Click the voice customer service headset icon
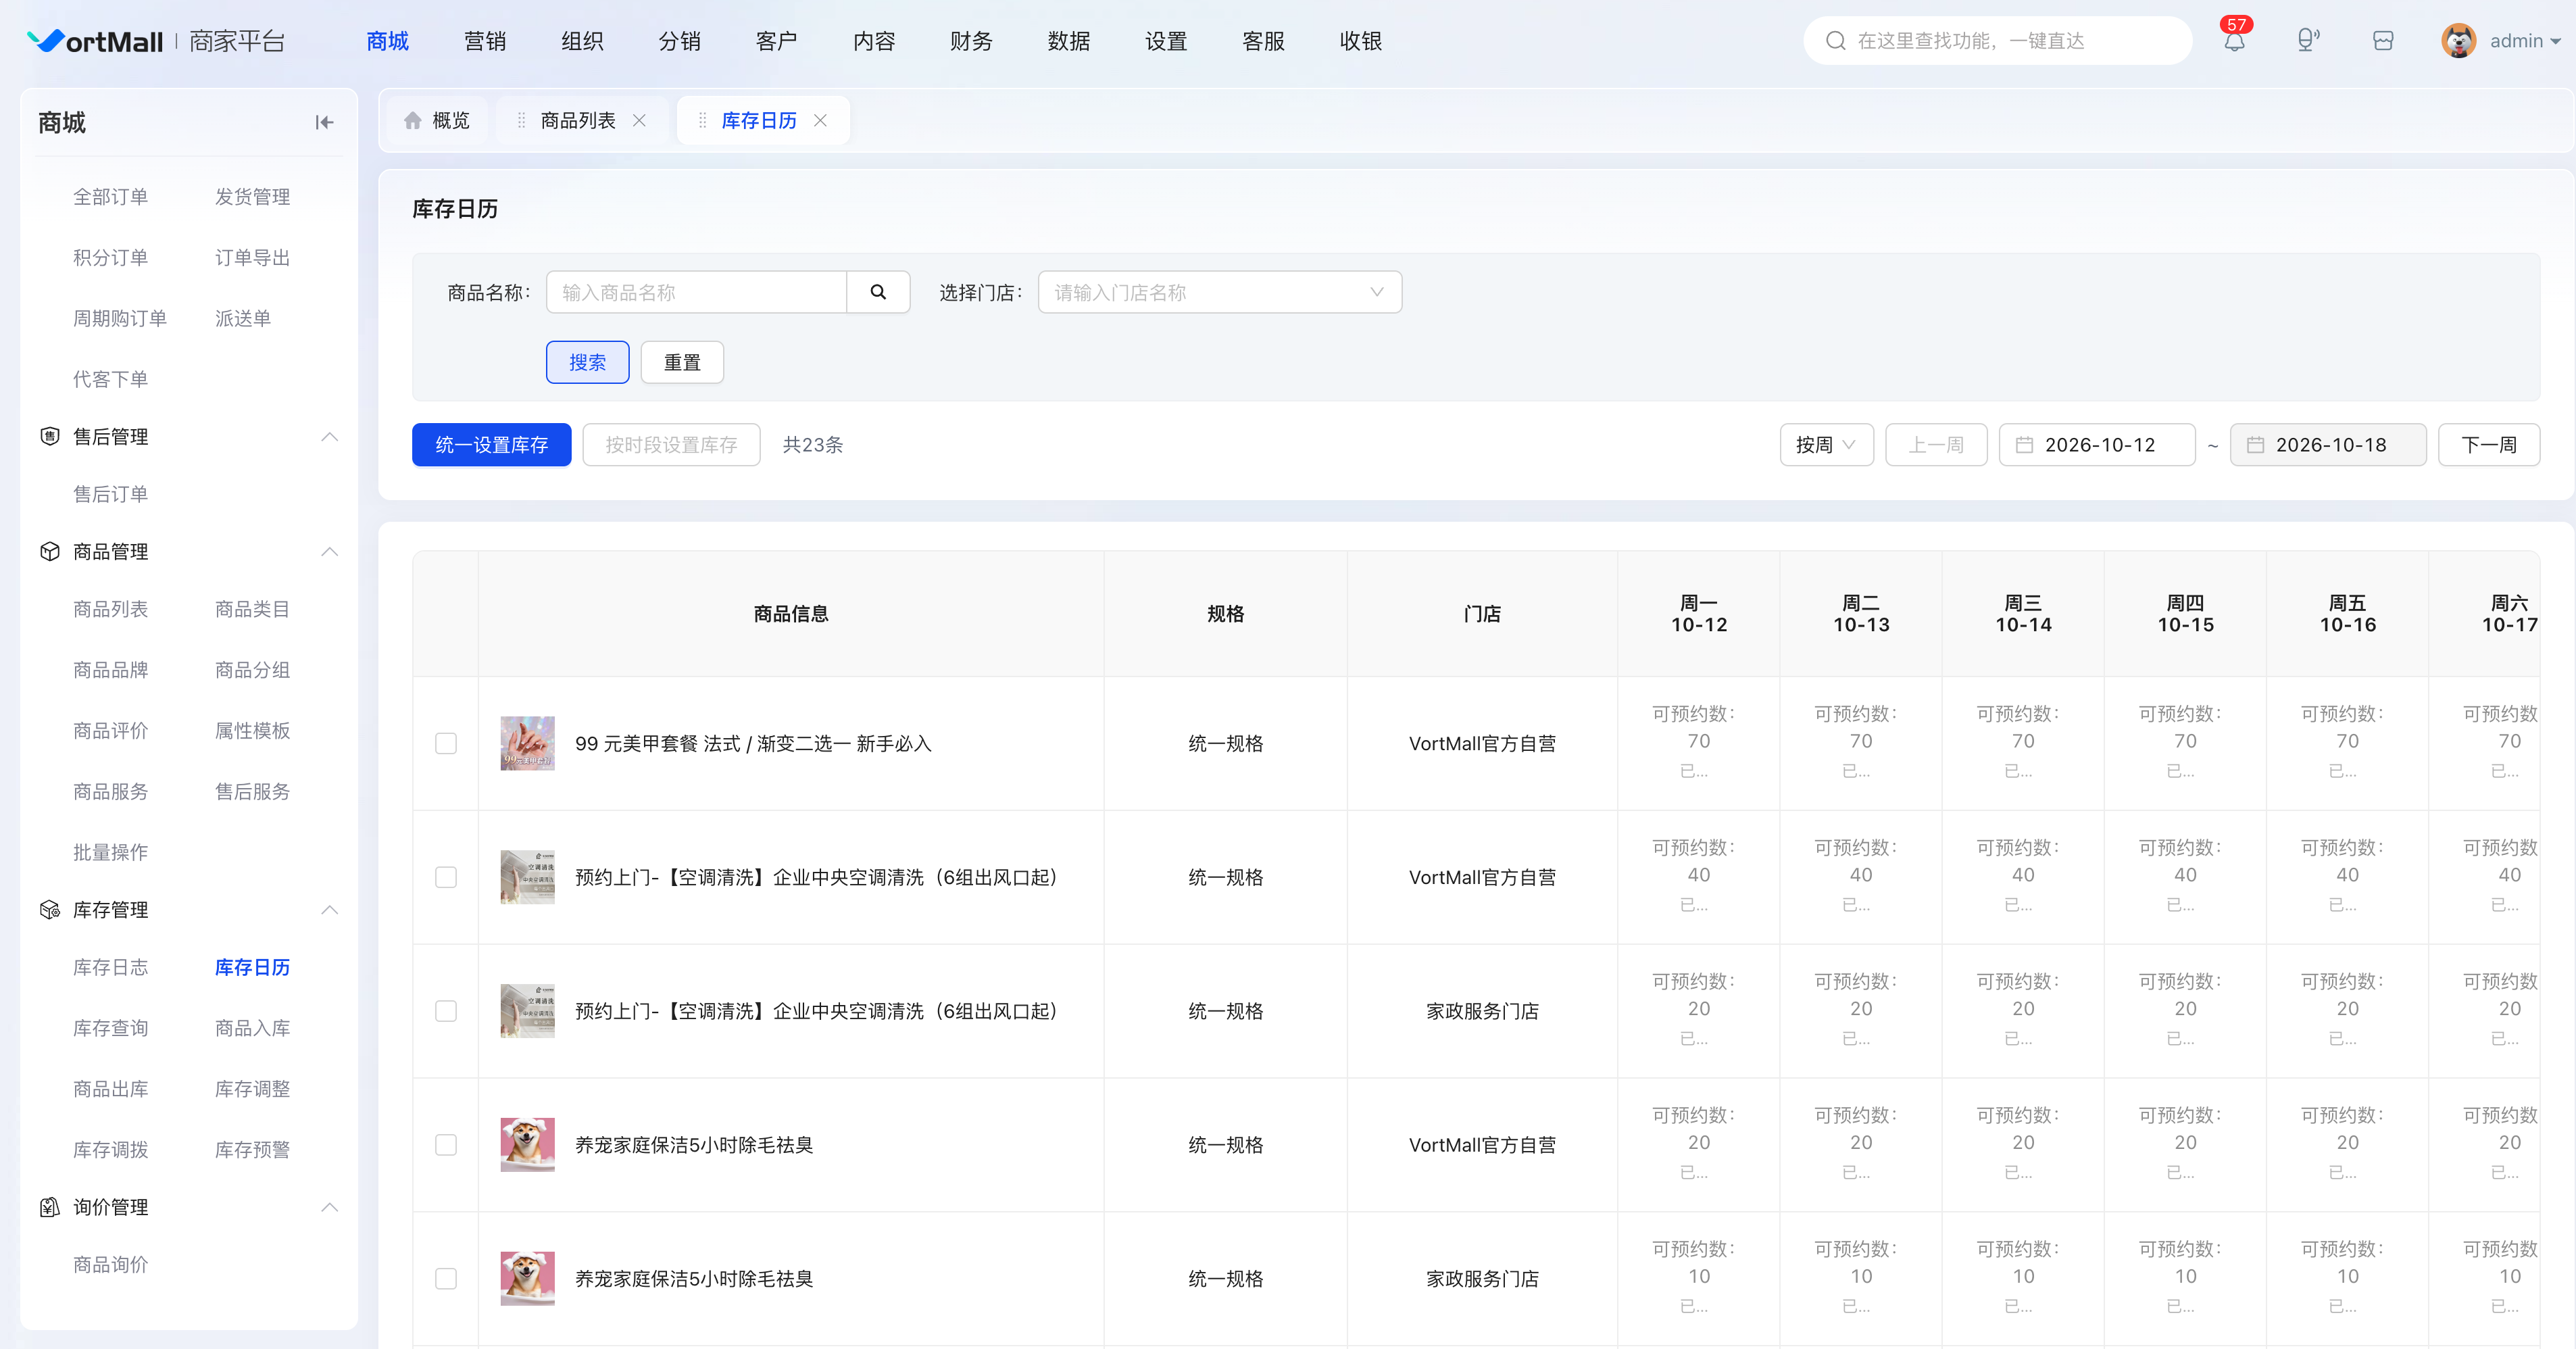The image size is (2576, 1349). pos(2308,40)
